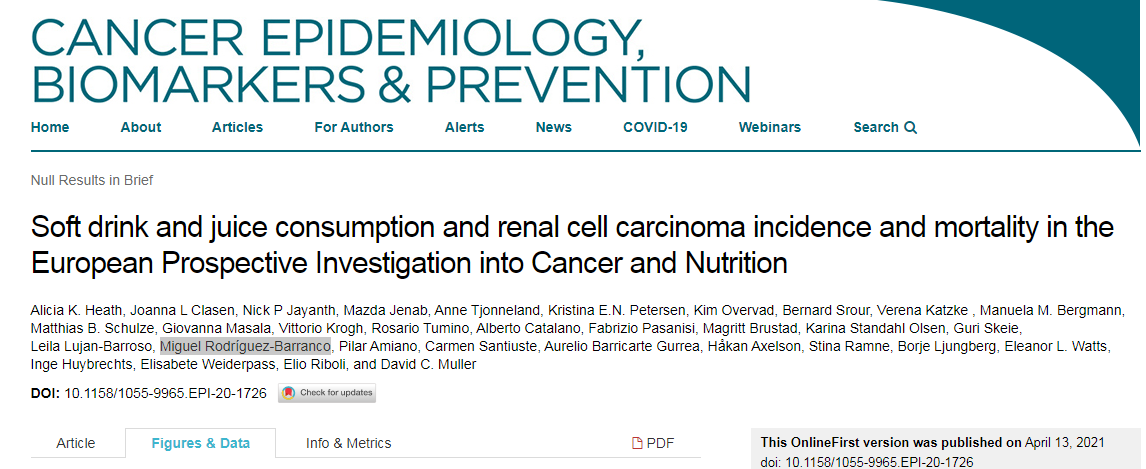1146x469 pixels.
Task: Click the PDF document icon
Action: click(x=637, y=443)
